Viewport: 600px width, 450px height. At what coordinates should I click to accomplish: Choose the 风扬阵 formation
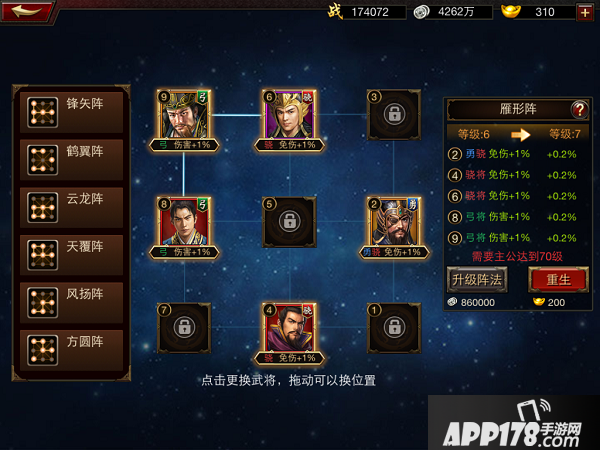click(x=71, y=303)
